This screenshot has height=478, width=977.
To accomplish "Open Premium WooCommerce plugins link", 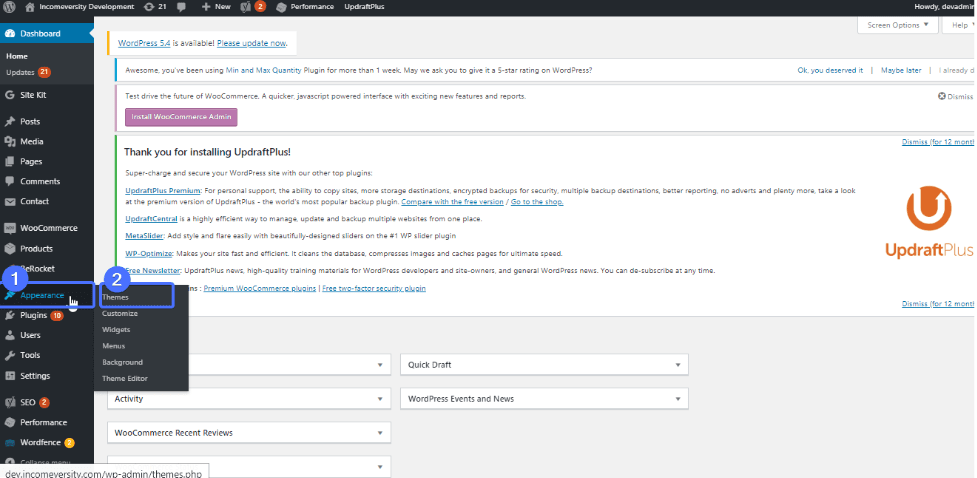I will (259, 289).
